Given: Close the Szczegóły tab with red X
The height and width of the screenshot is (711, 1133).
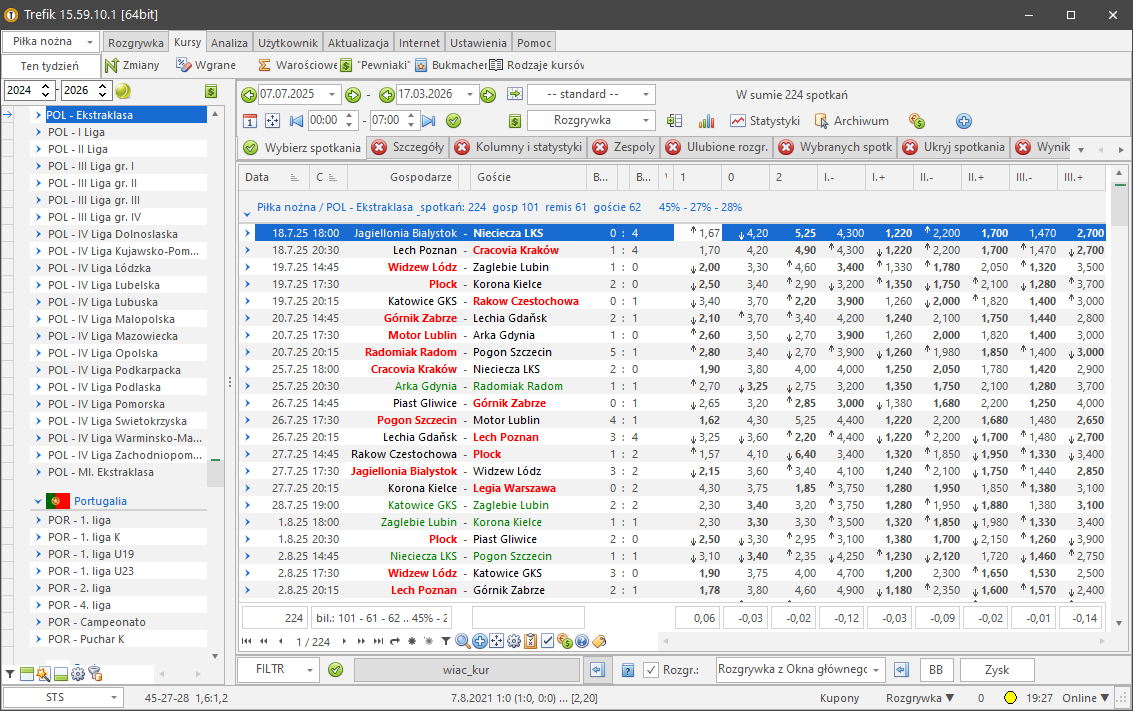Looking at the screenshot, I should [379, 148].
